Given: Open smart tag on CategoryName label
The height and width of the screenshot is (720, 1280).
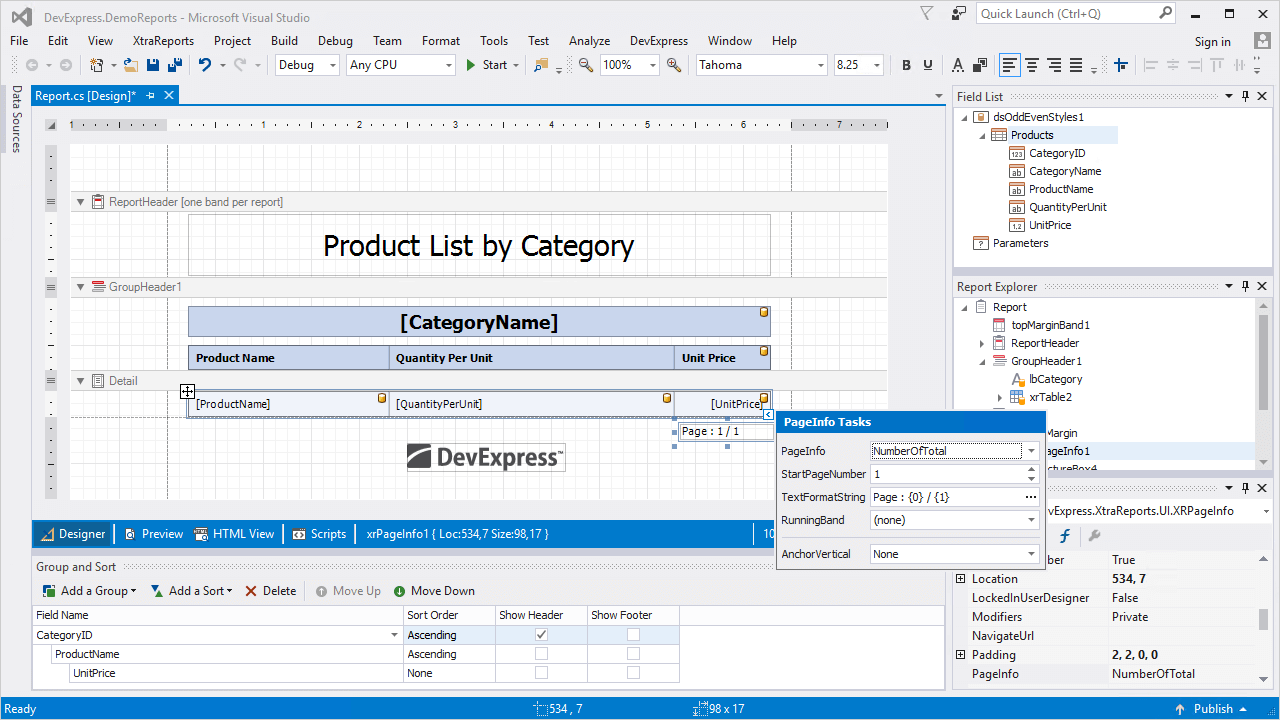Looking at the screenshot, I should coord(765,313).
